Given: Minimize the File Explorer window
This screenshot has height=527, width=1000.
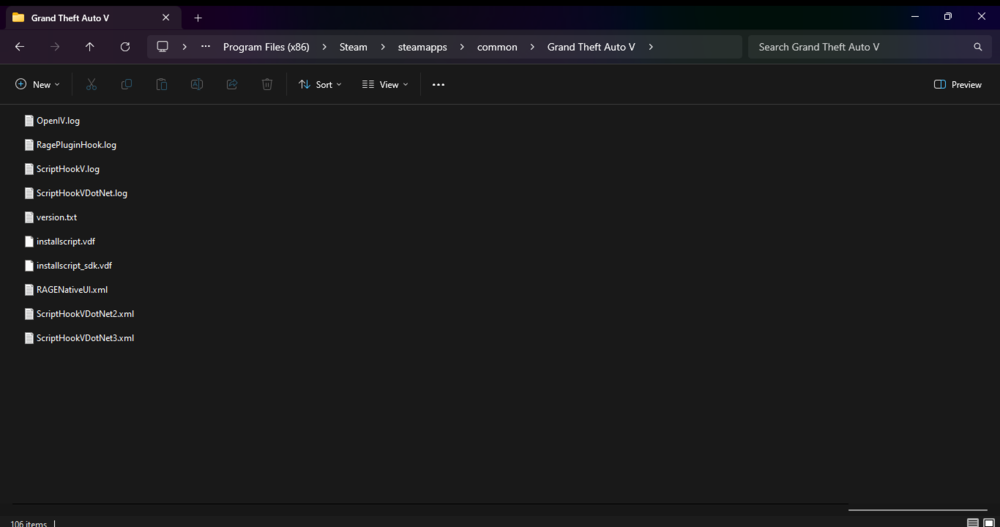Looking at the screenshot, I should (915, 17).
